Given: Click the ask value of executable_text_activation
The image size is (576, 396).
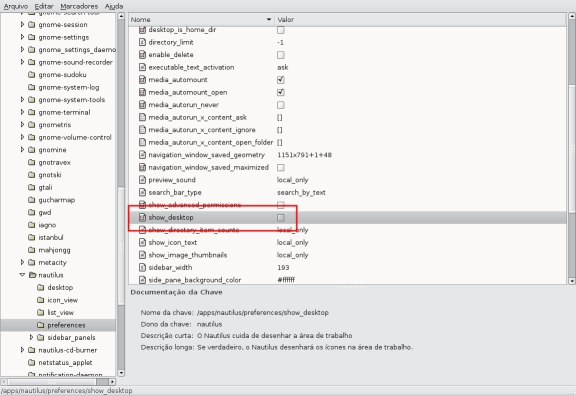Looking at the screenshot, I should (x=282, y=67).
